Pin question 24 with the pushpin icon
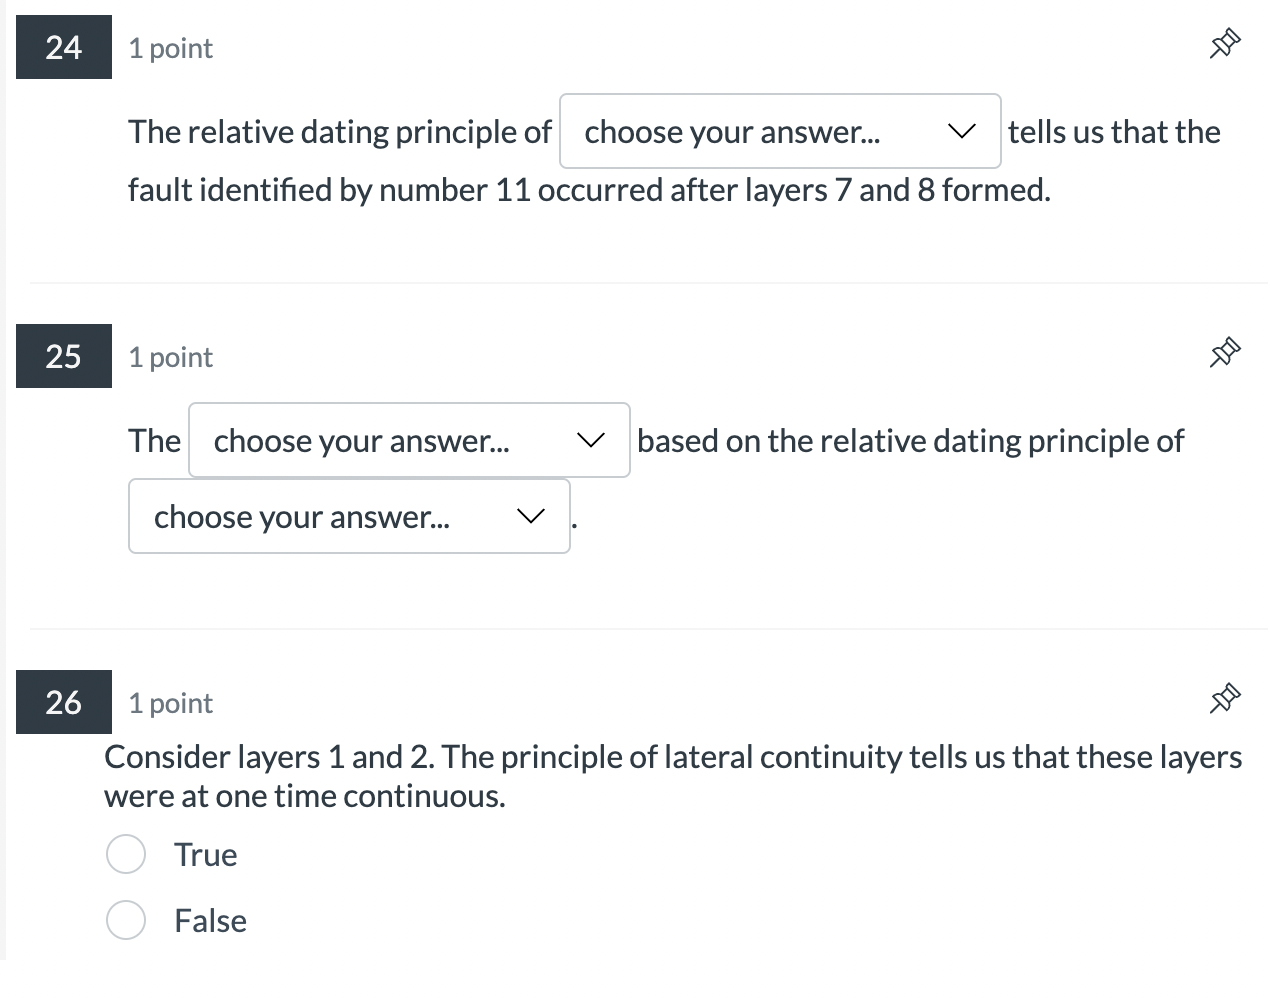 [x=1225, y=45]
